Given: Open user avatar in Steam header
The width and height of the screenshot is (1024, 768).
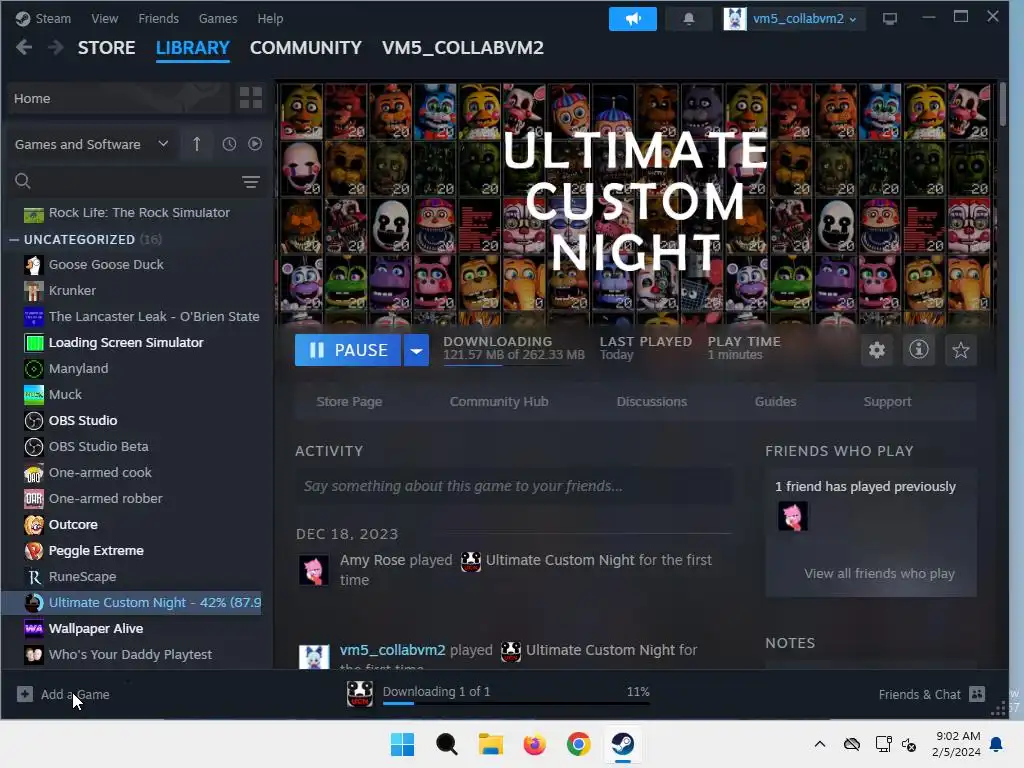Looking at the screenshot, I should coord(735,19).
